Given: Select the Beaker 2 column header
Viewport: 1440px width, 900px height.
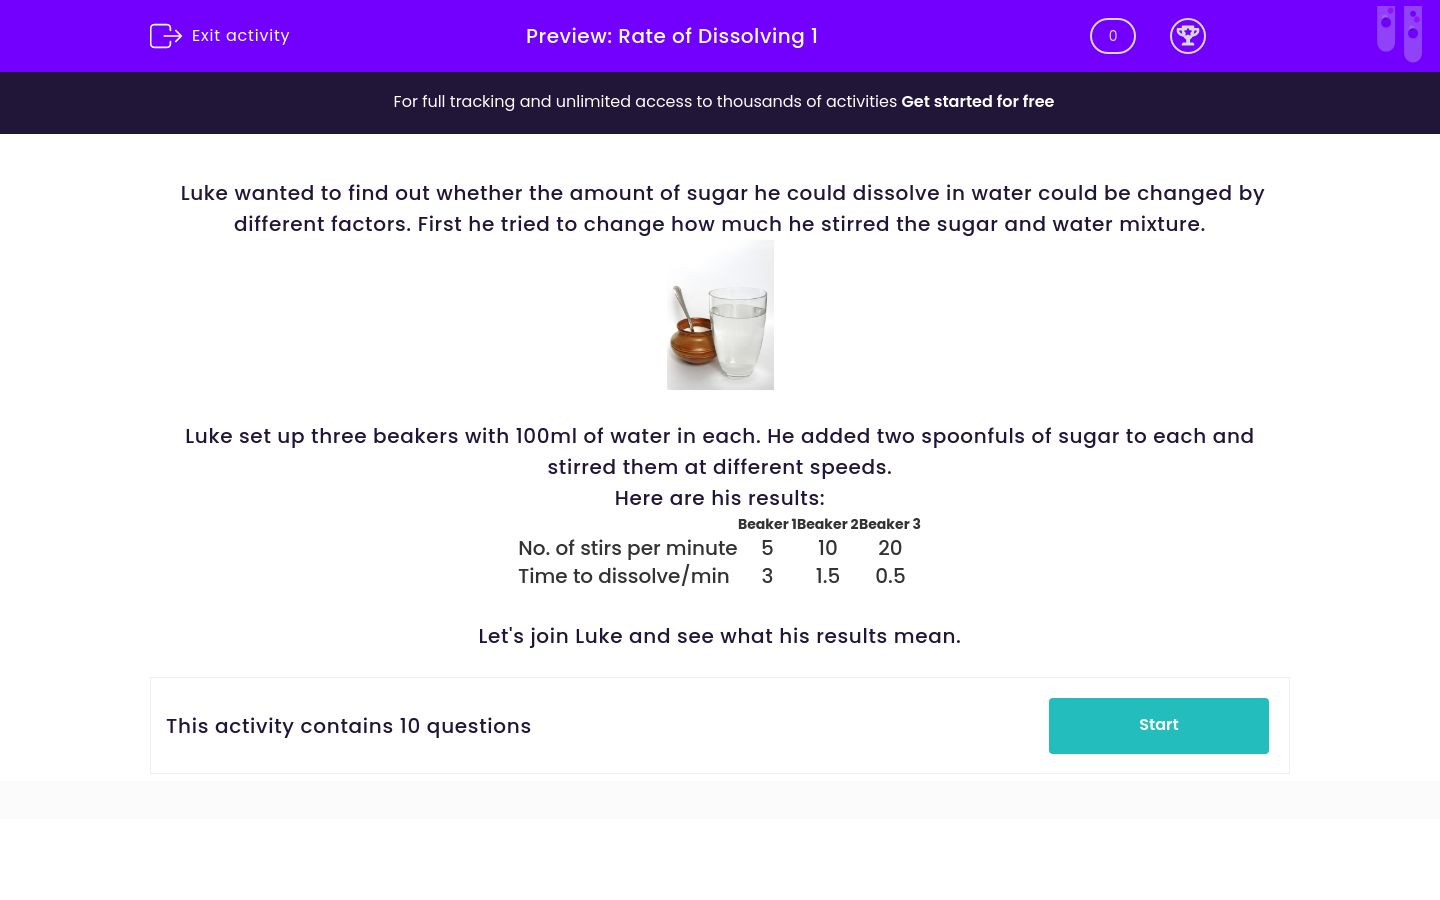Looking at the screenshot, I should (827, 524).
